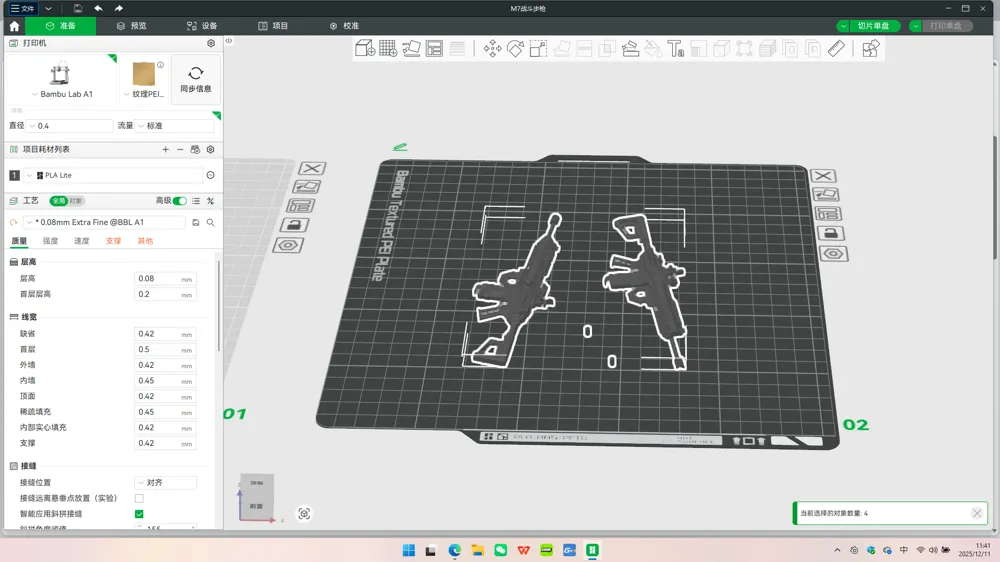Image resolution: width=1000 pixels, height=562 pixels.
Task: Select the Scale tool icon
Action: tap(538, 48)
